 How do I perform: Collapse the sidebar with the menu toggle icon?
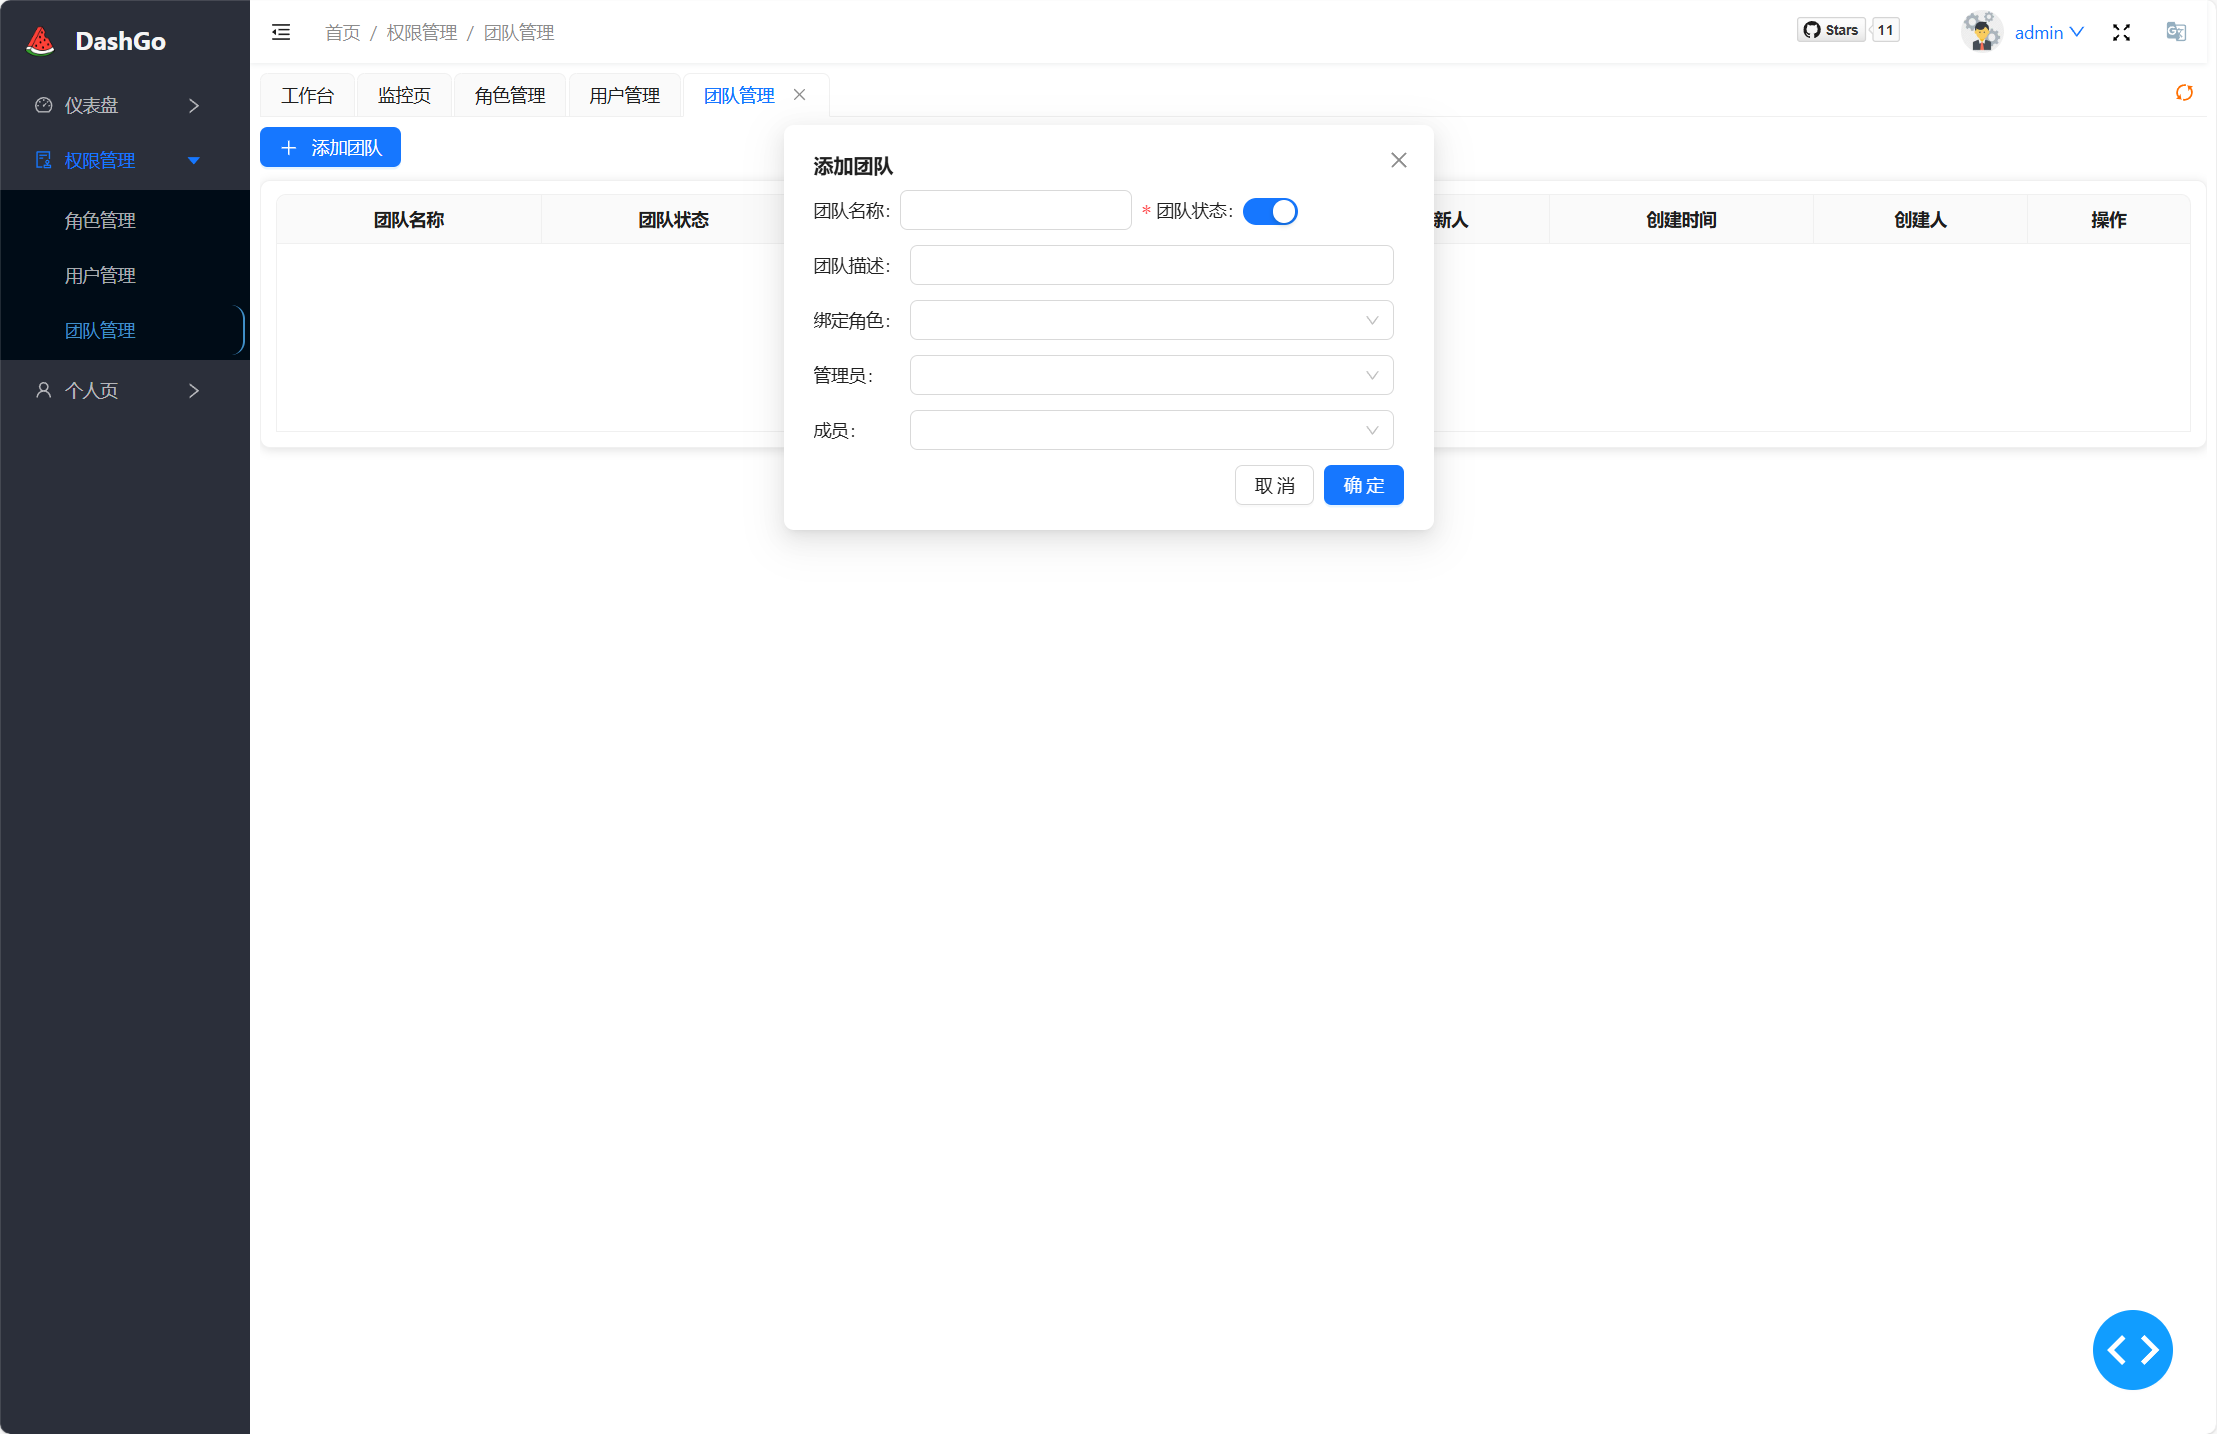[280, 31]
